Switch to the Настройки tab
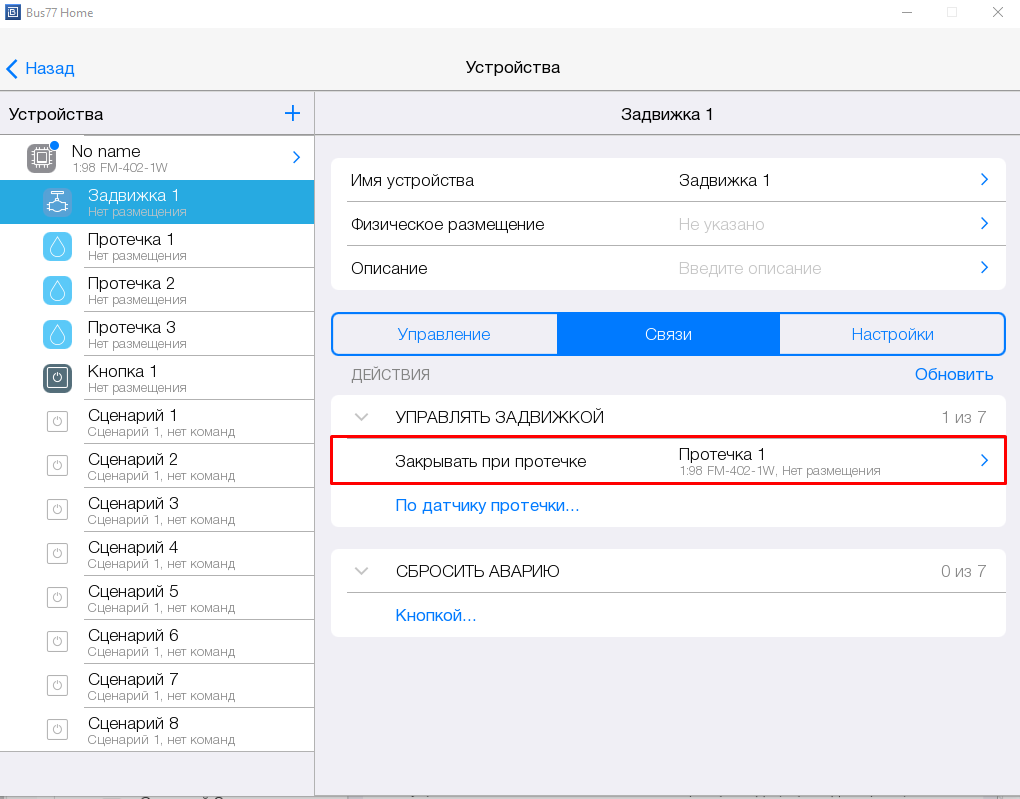The image size is (1020, 799). [x=892, y=334]
